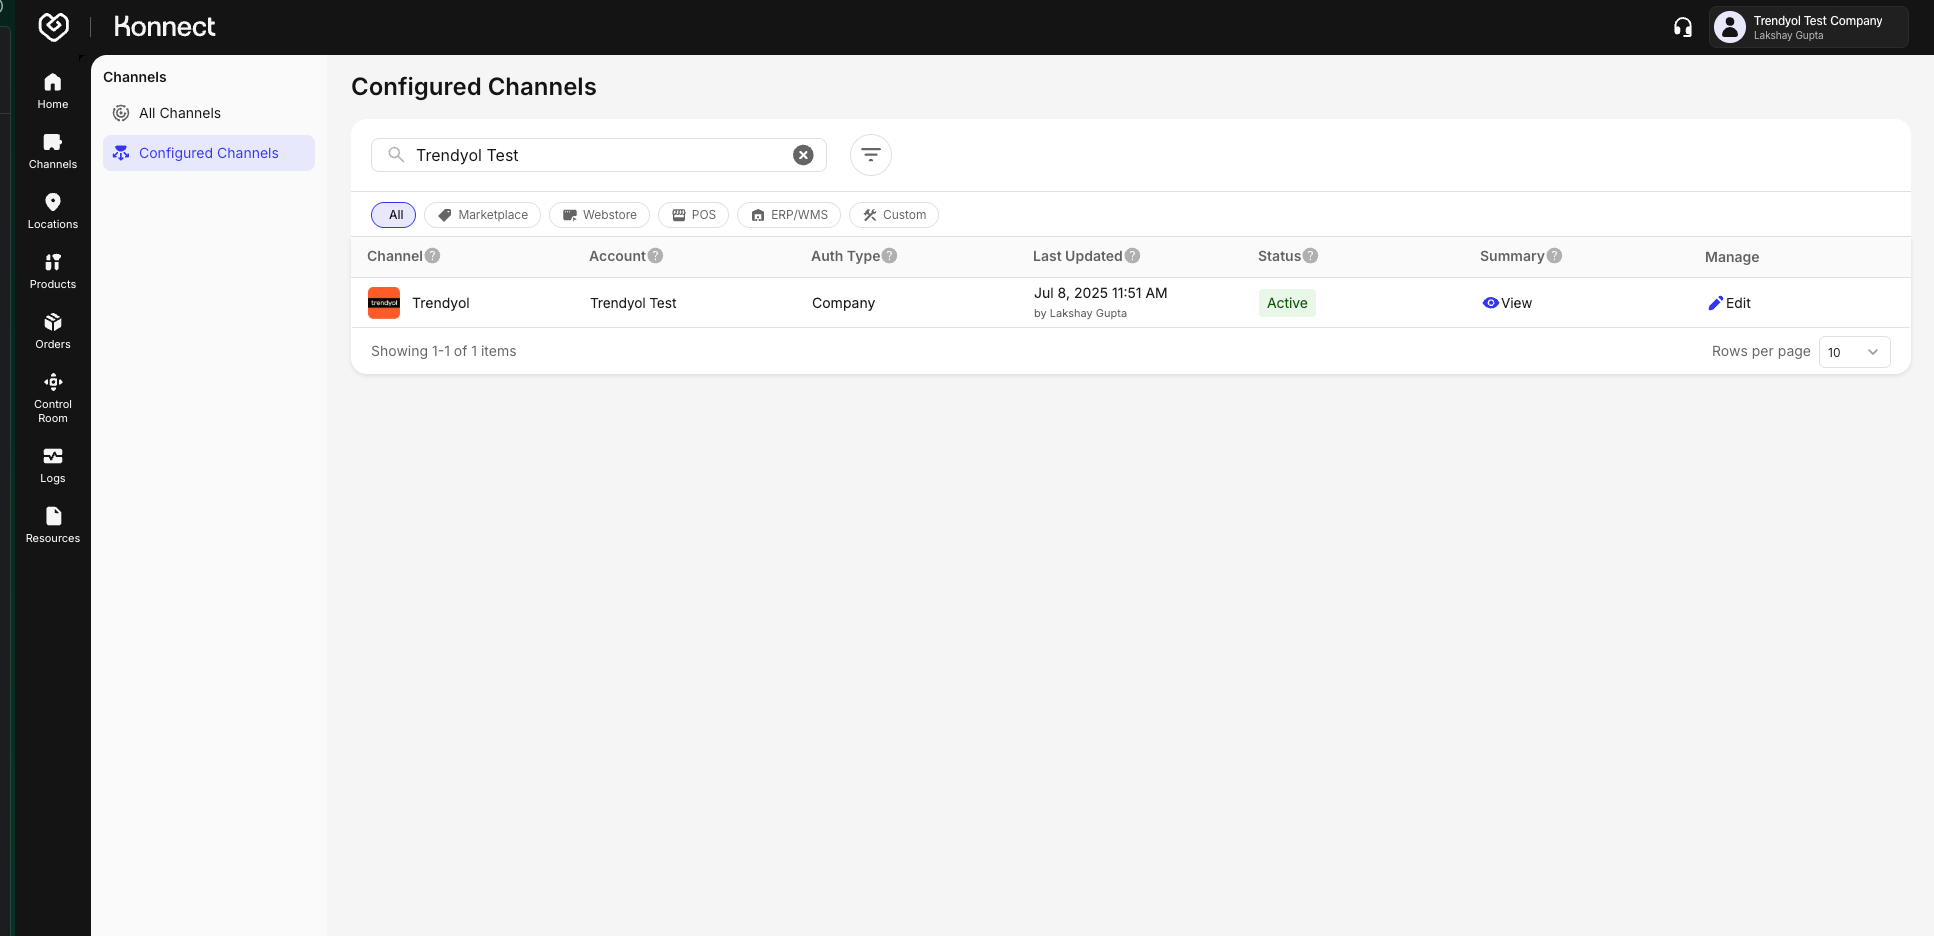Click the help icon next to Last Updated

pos(1132,256)
